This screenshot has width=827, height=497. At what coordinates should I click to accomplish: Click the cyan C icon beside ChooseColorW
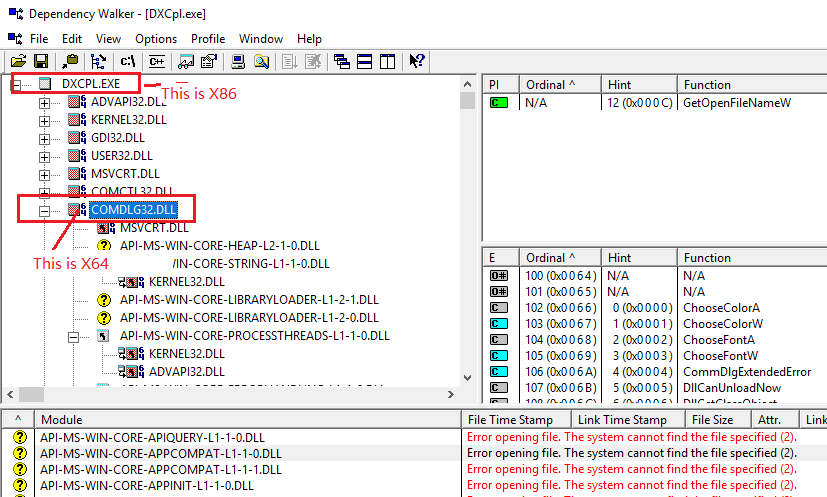[x=498, y=323]
